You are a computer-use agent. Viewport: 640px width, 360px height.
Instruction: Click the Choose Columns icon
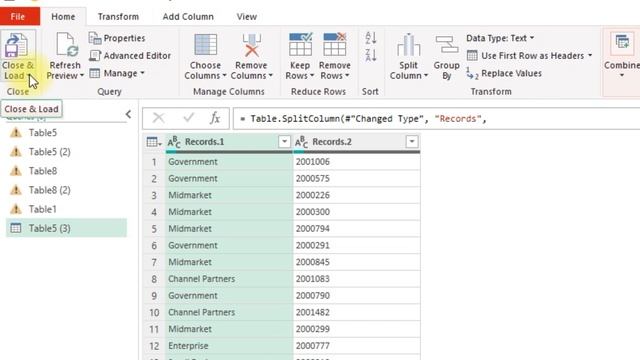[205, 45]
